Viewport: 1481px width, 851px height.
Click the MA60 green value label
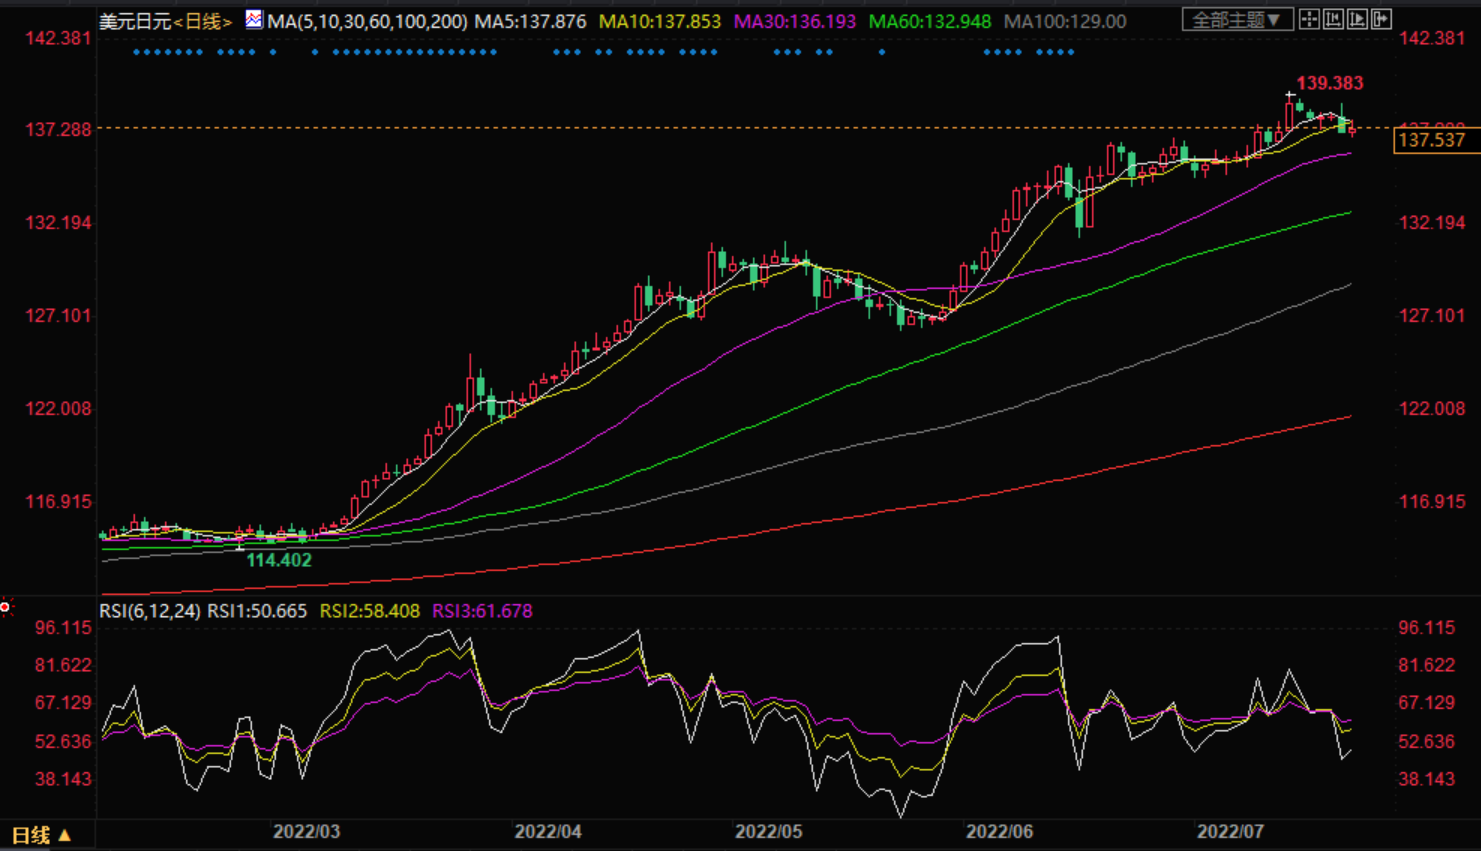pyautogui.click(x=930, y=22)
